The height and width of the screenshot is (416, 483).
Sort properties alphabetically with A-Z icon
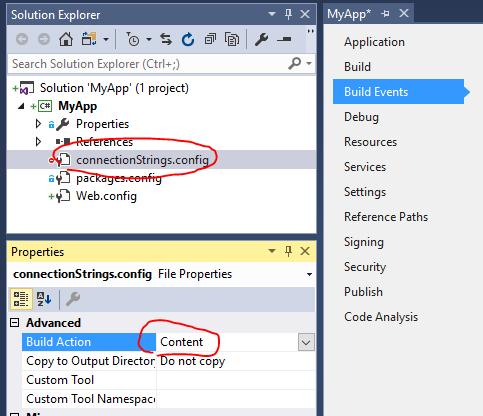pyautogui.click(x=44, y=299)
